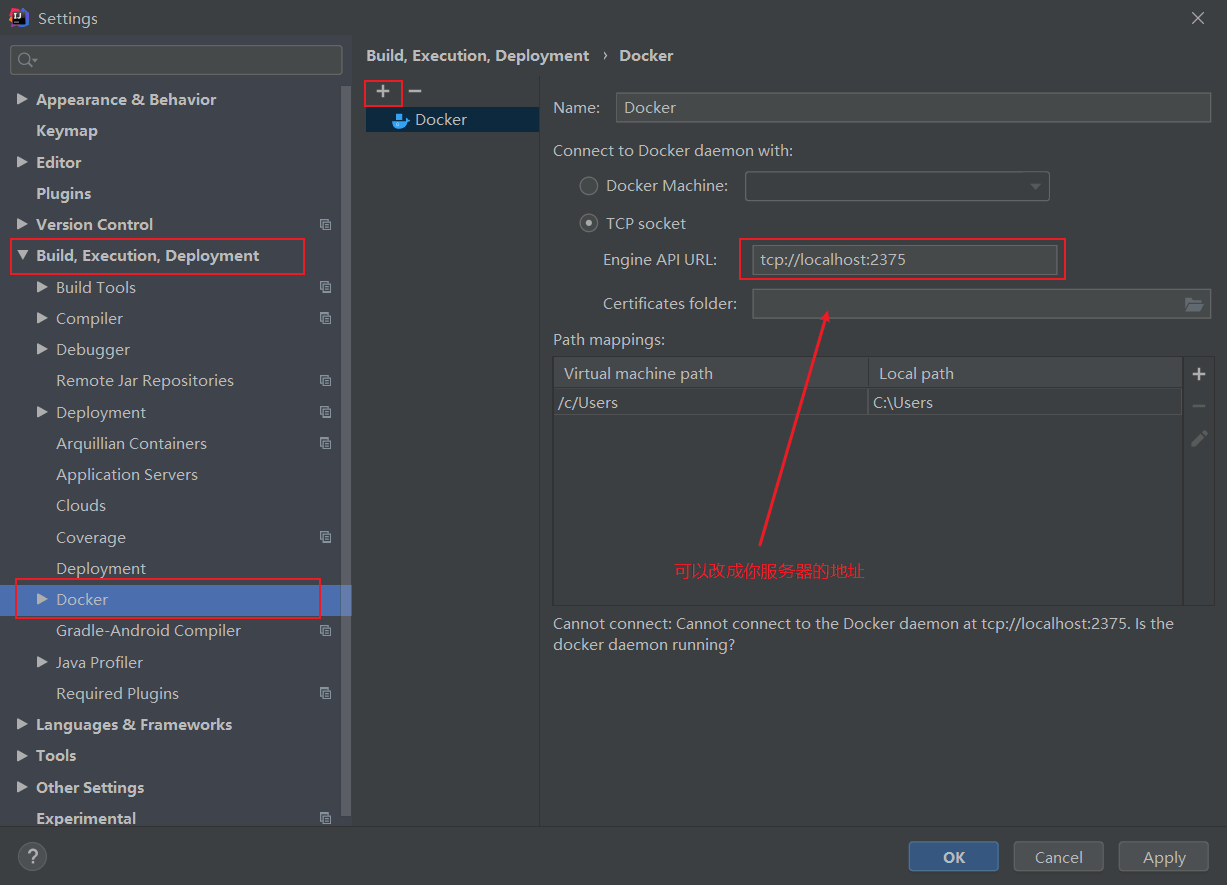Open the Keymap settings page
This screenshot has height=885, width=1227.
click(x=67, y=131)
